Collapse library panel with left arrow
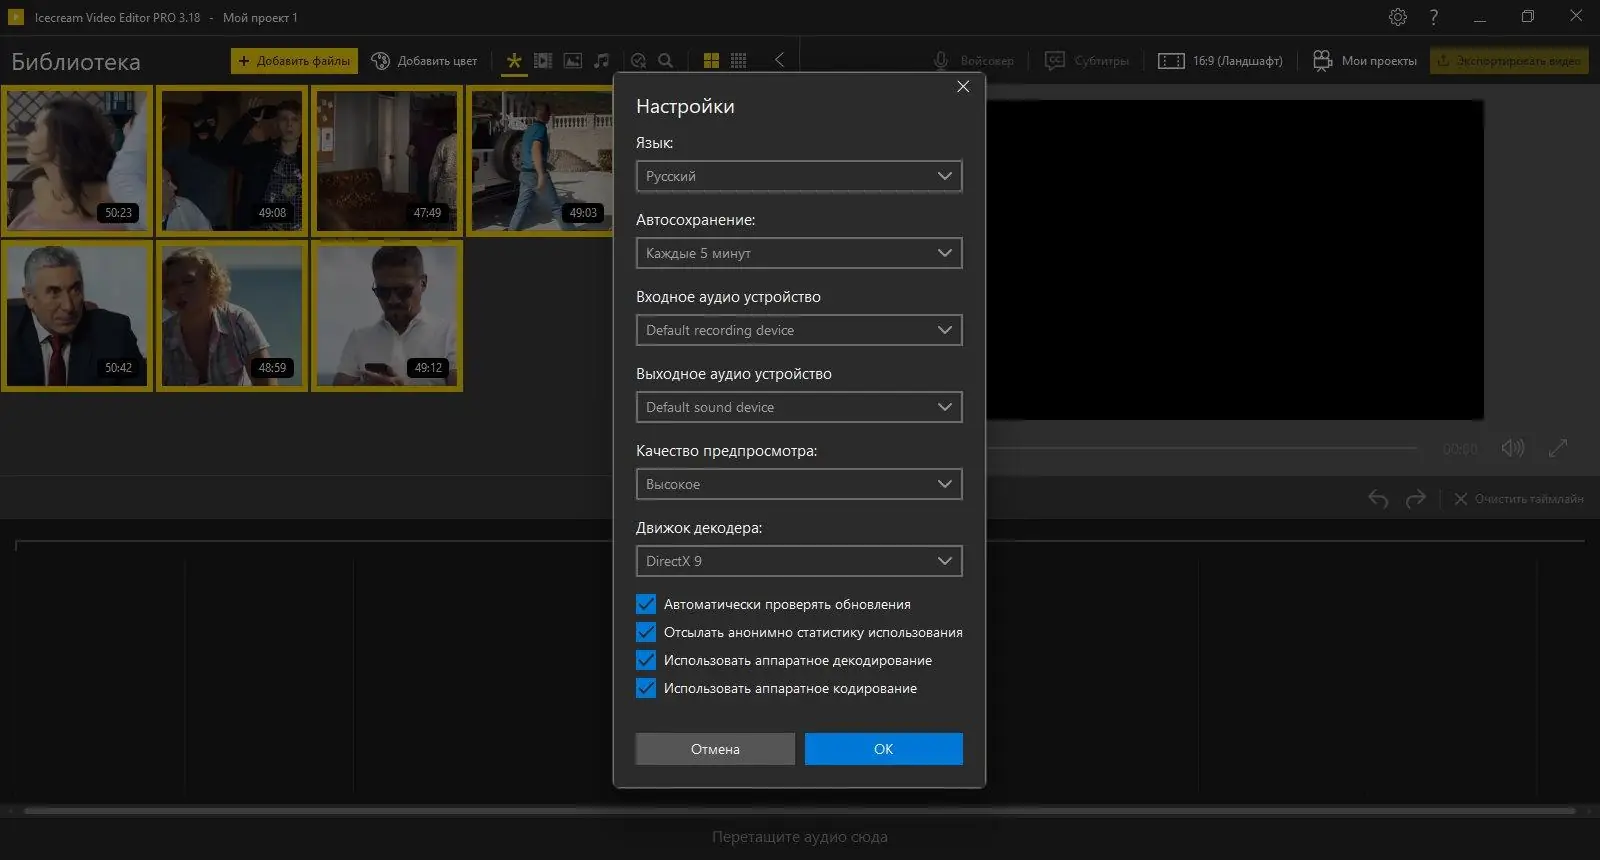The width and height of the screenshot is (1600, 860). [779, 60]
